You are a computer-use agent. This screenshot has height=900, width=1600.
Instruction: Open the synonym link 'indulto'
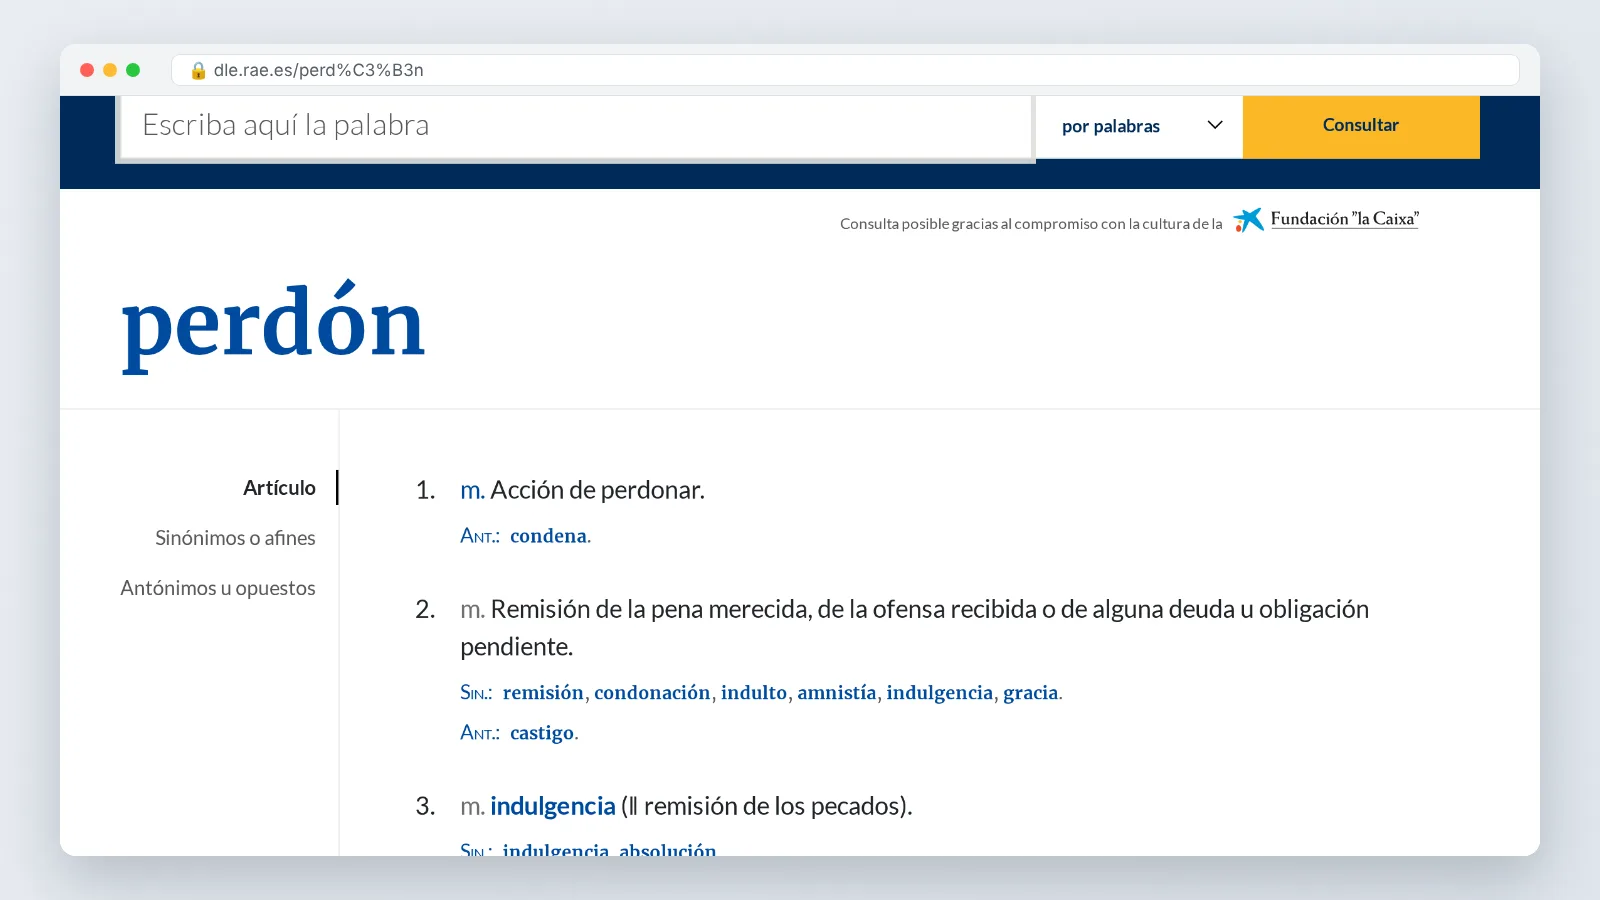click(x=754, y=693)
